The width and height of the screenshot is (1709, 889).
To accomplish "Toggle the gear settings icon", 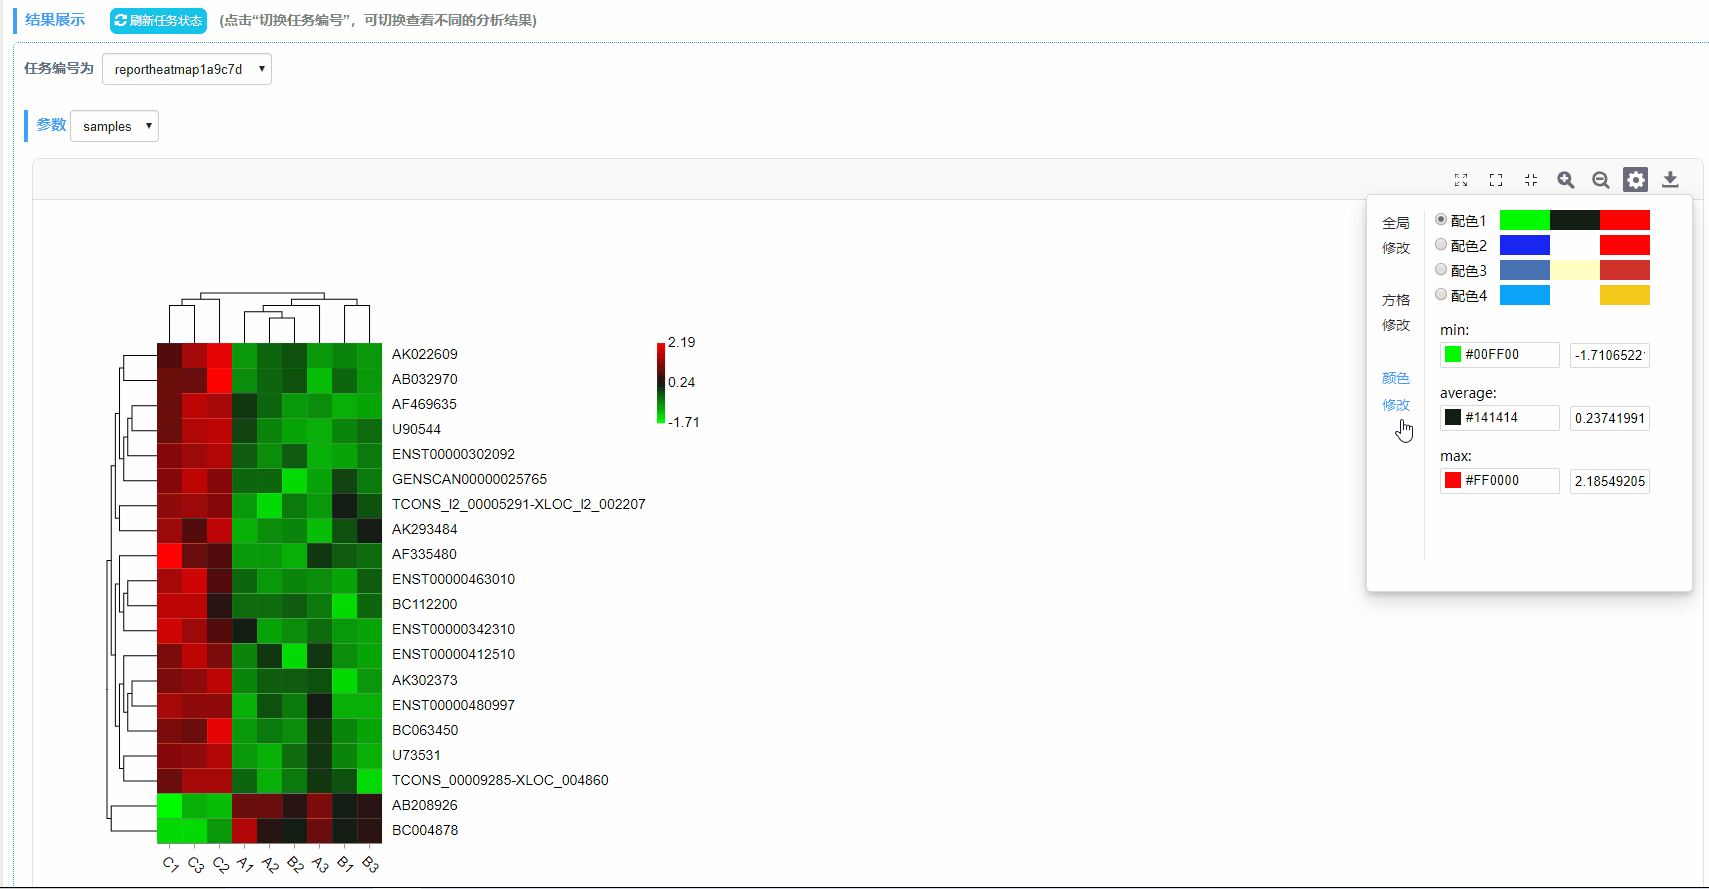I will pyautogui.click(x=1636, y=179).
